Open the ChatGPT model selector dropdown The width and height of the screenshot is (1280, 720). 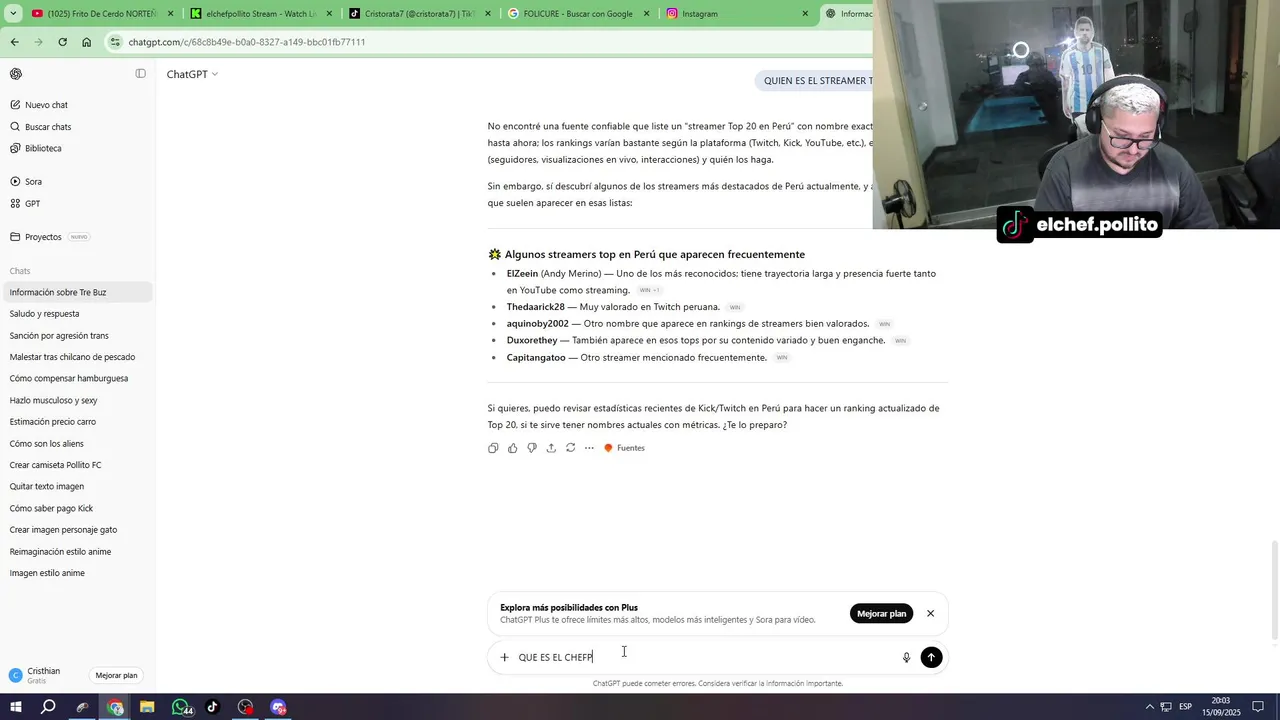[192, 74]
